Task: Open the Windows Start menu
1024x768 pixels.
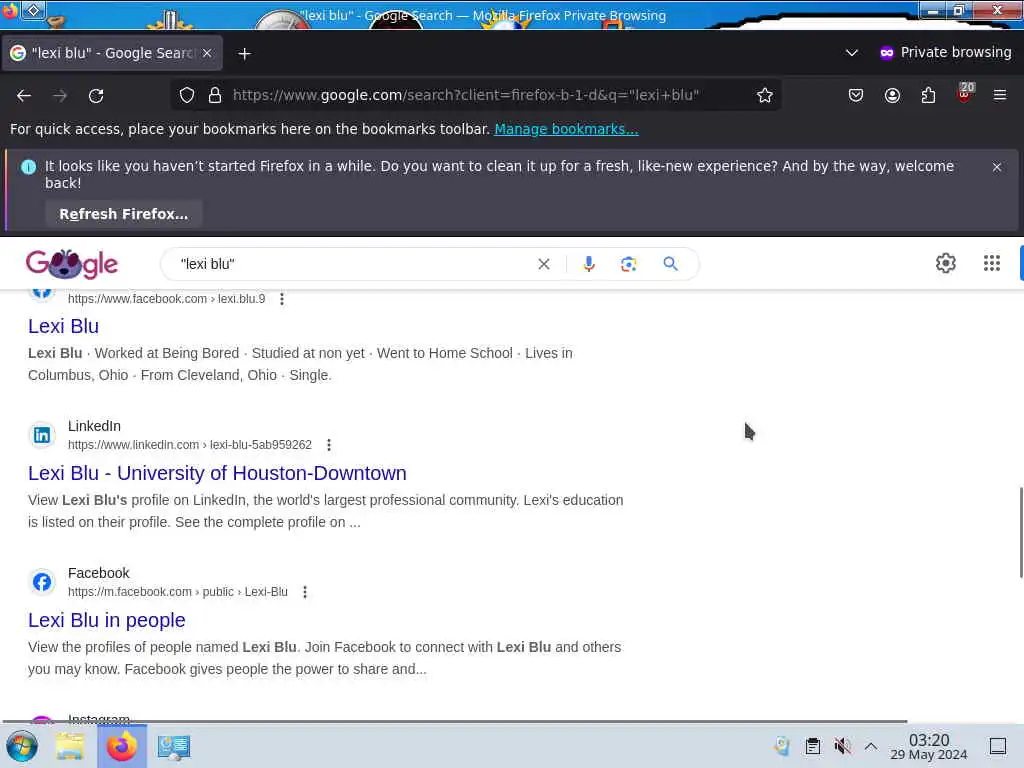Action: pyautogui.click(x=22, y=746)
